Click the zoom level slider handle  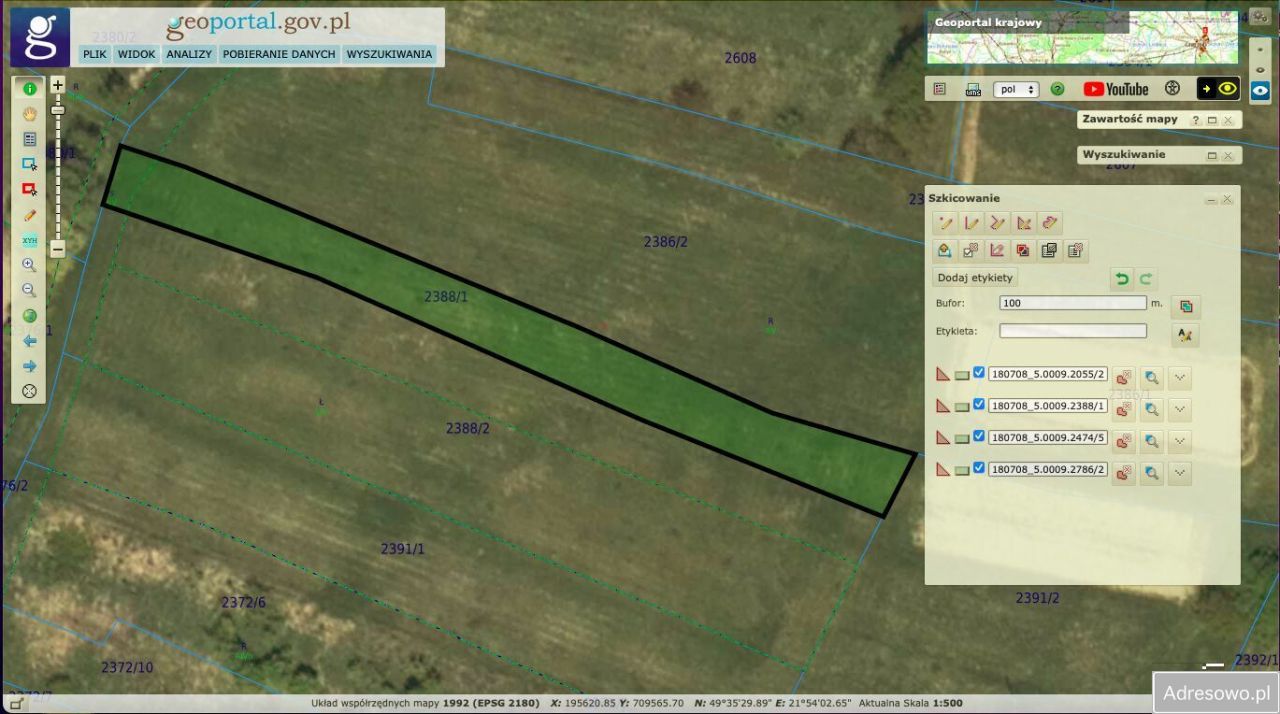pos(57,110)
